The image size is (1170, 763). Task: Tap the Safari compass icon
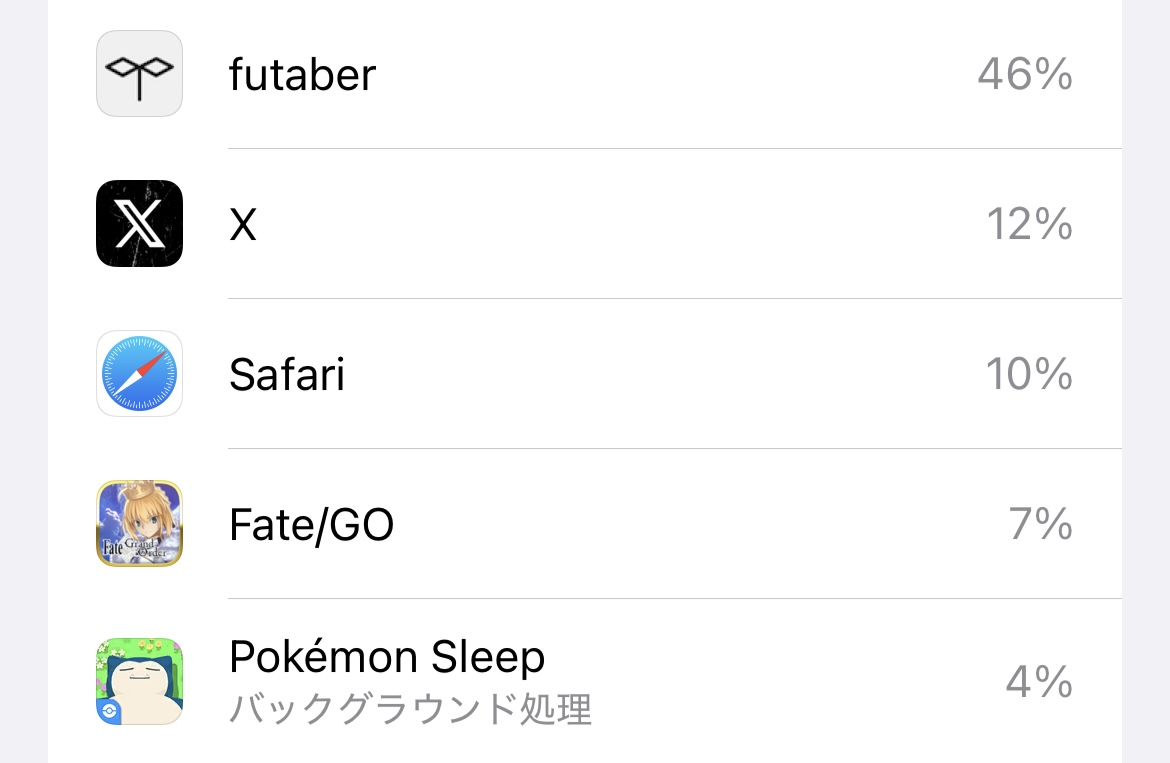pyautogui.click(x=140, y=374)
